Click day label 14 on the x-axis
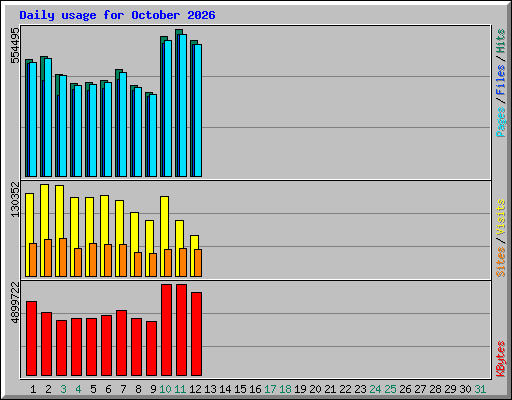This screenshot has height=400, width=512. point(225,389)
